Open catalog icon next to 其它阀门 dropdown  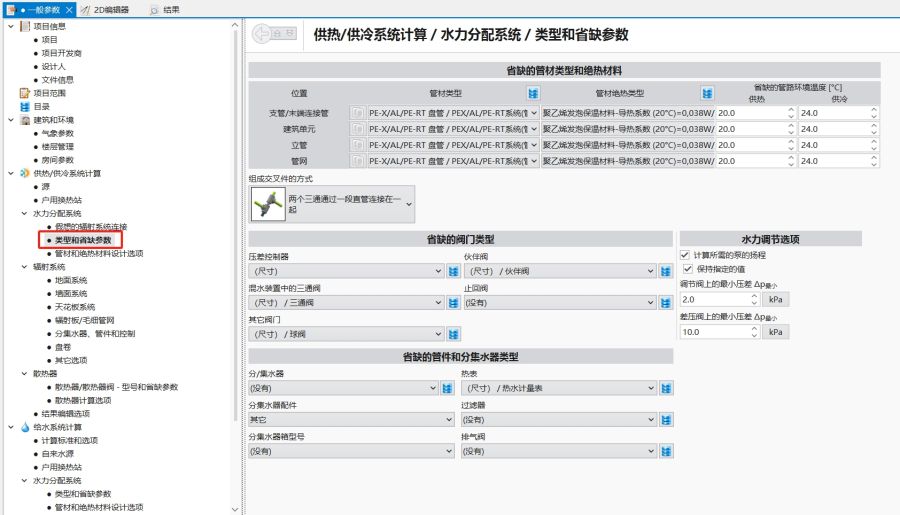pos(453,334)
